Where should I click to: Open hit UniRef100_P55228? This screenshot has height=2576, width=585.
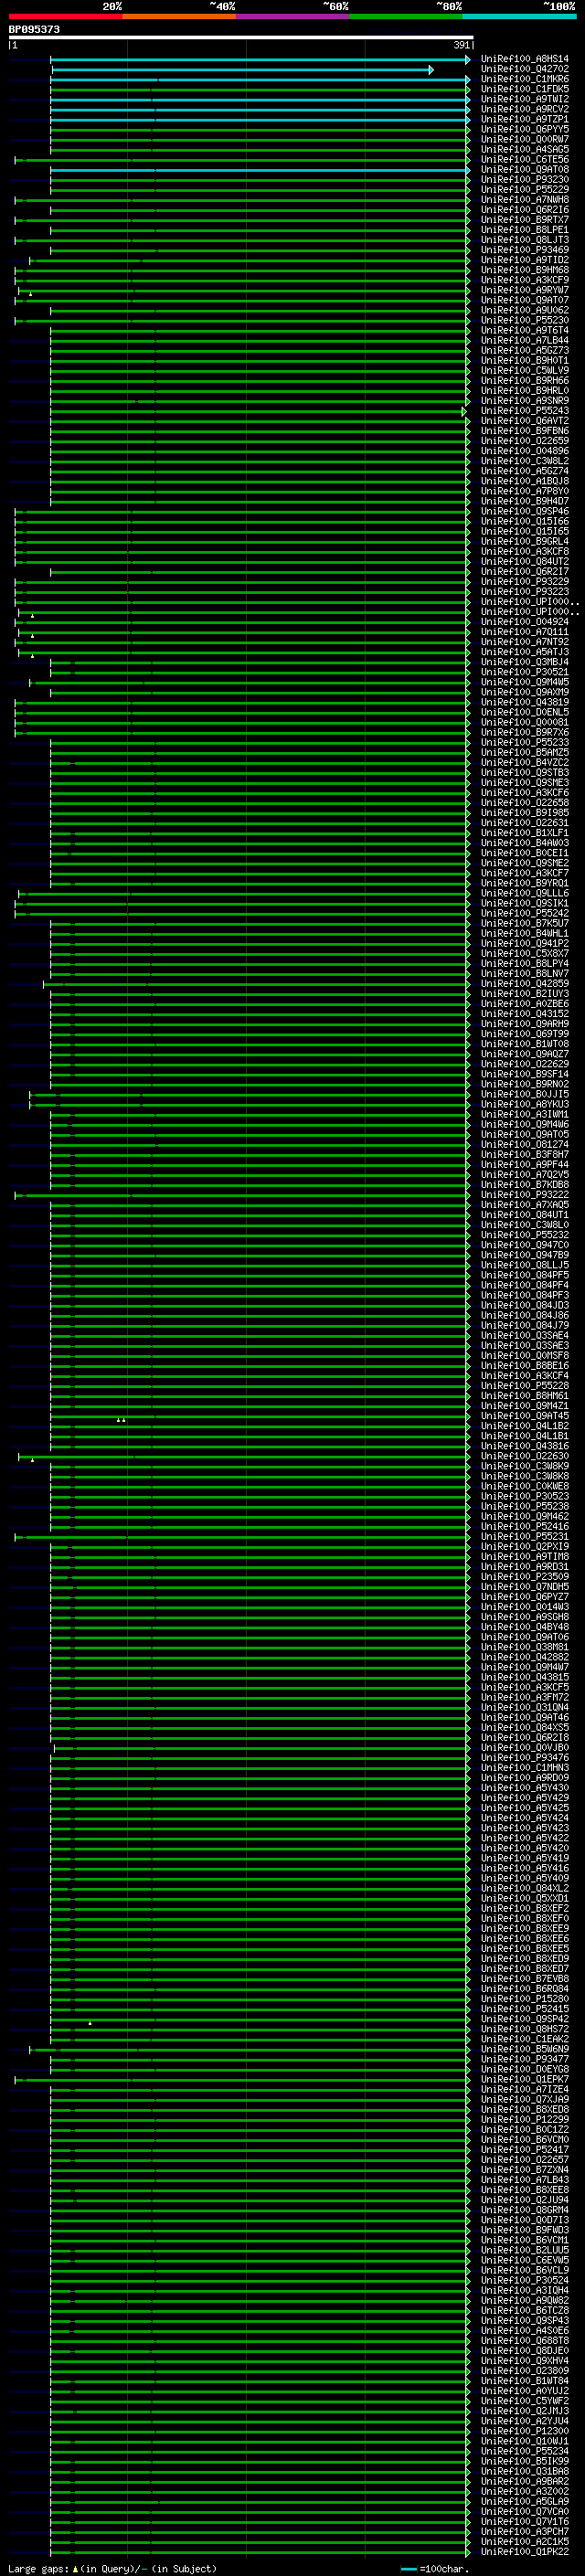click(x=524, y=1386)
